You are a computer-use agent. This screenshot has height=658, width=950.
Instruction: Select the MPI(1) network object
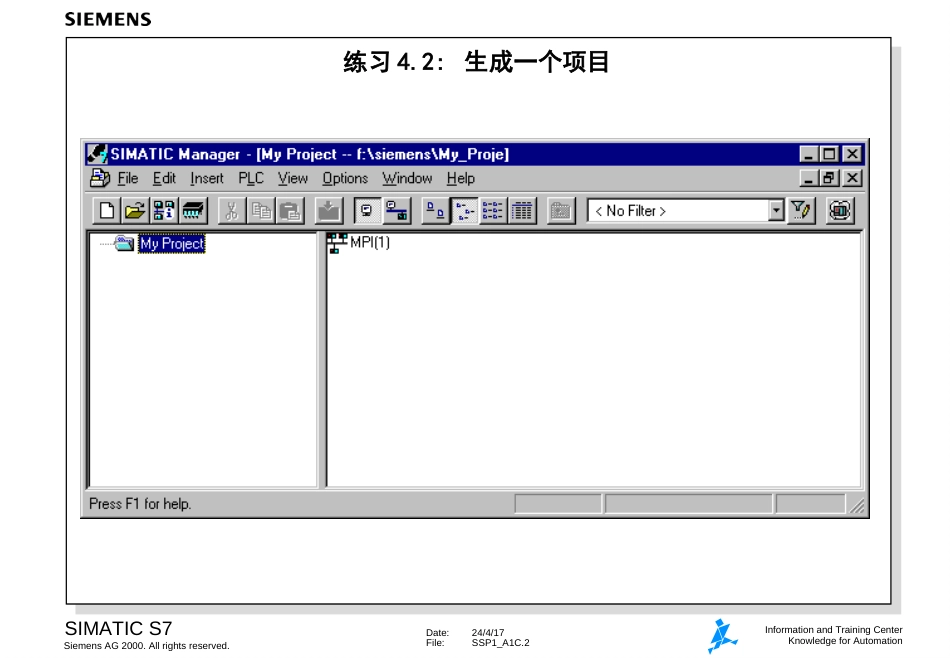(359, 242)
